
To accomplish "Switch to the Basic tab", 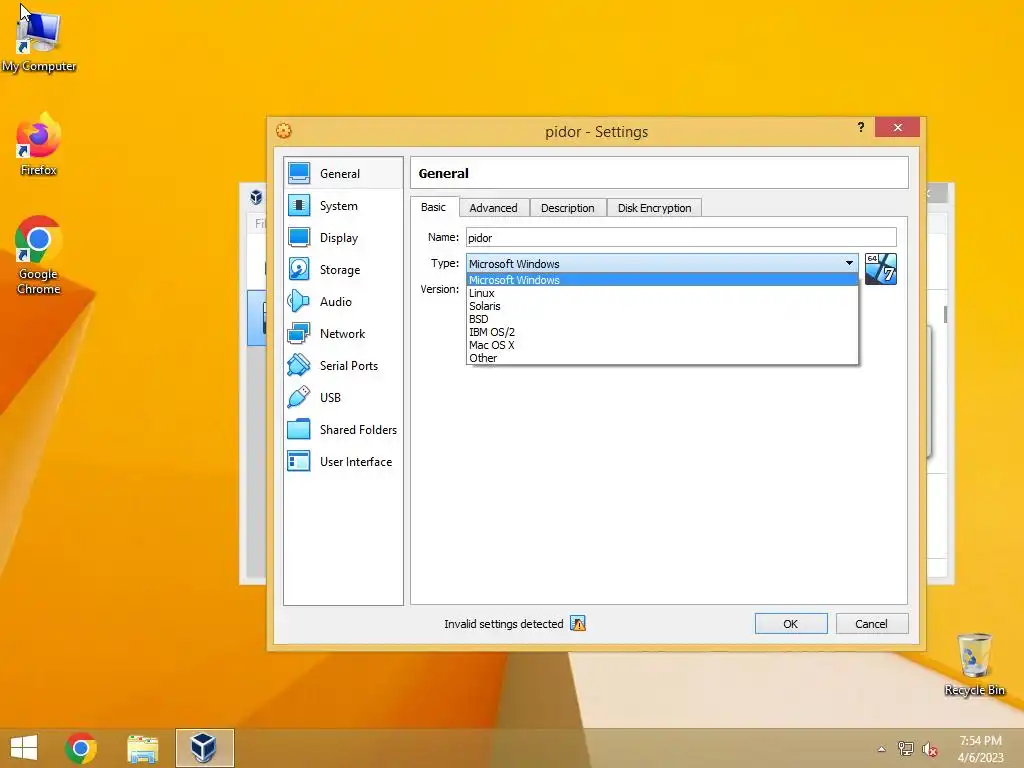I will [x=434, y=207].
